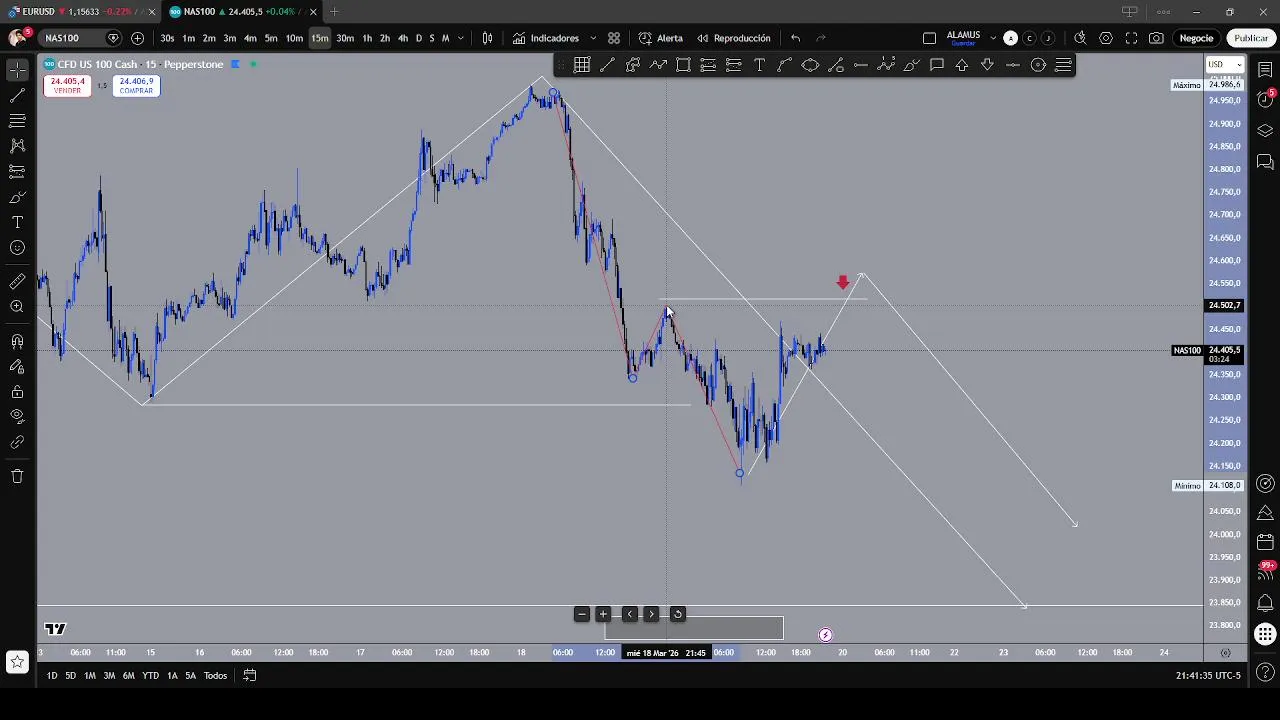Screen dimensions: 1280x720
Task: Switch to the 30s timeframe
Action: (x=167, y=38)
